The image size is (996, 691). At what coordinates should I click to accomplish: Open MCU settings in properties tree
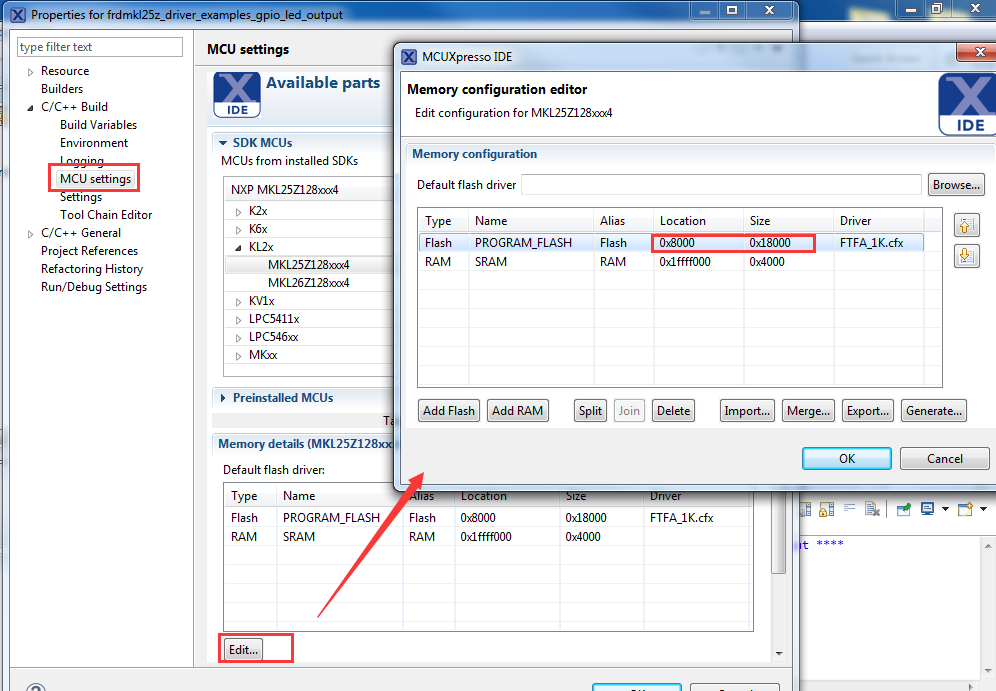95,178
